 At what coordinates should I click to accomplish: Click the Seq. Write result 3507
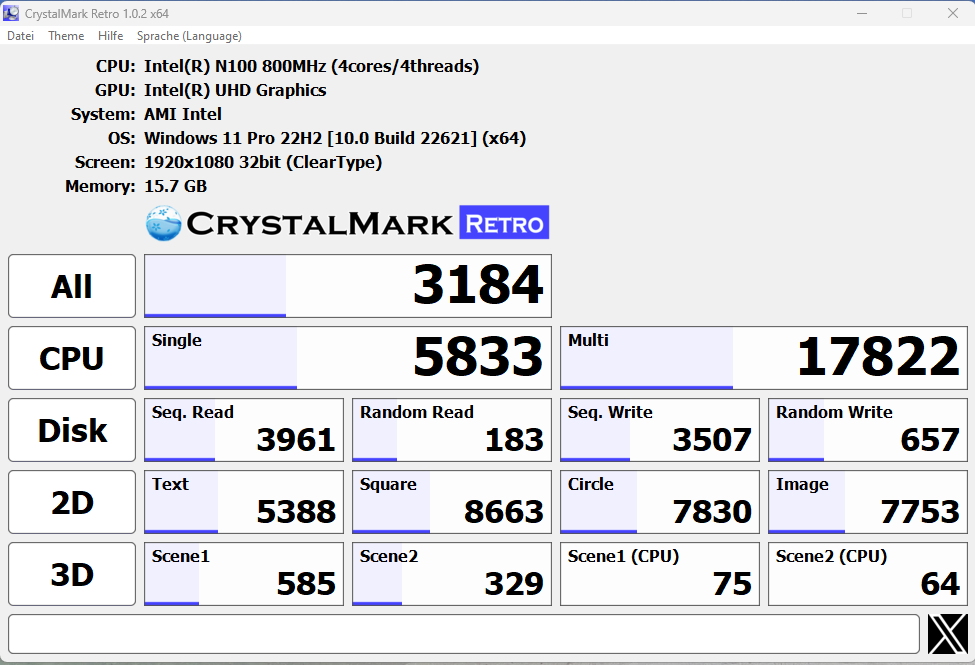660,430
